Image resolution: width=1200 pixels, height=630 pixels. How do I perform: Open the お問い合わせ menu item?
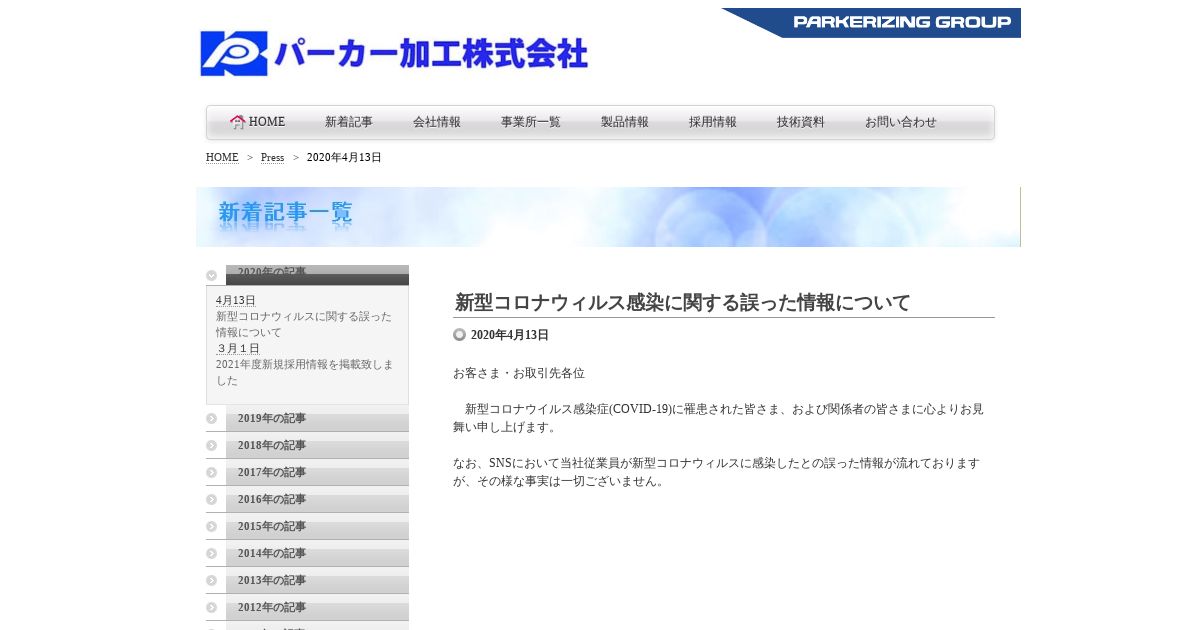[901, 122]
